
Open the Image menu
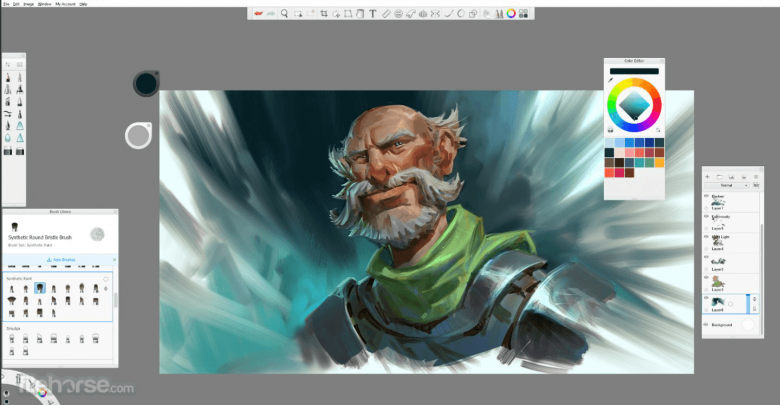[29, 4]
